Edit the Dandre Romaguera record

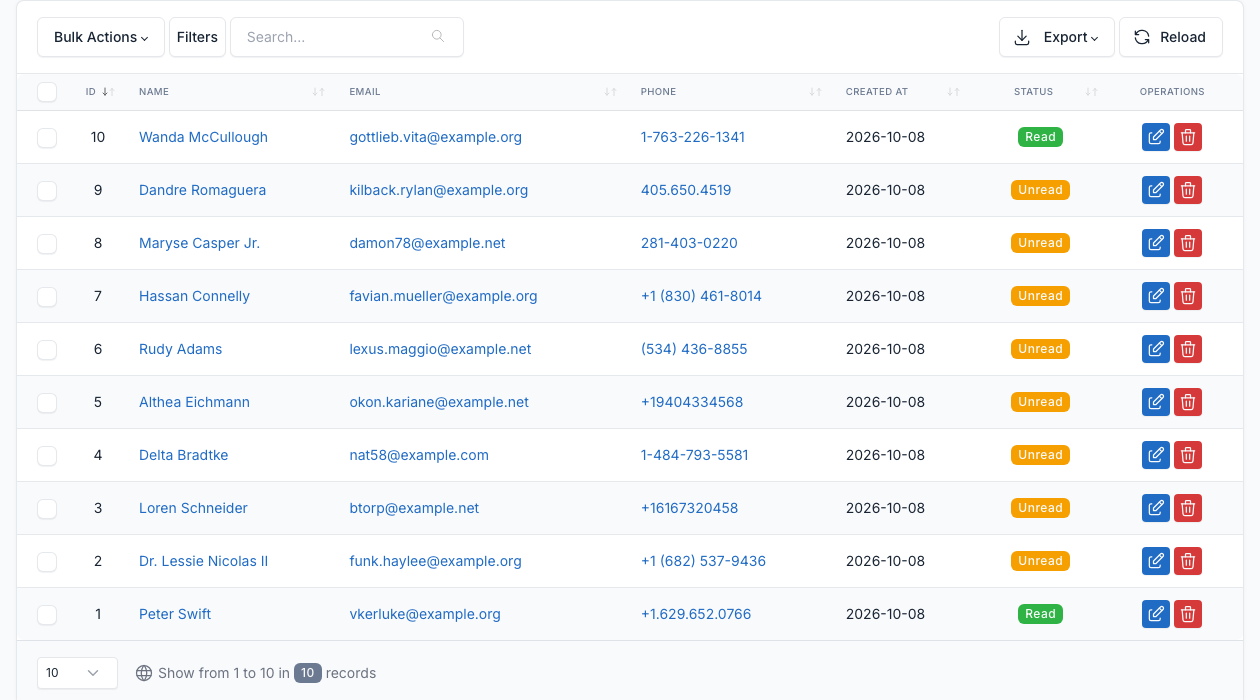(1156, 190)
